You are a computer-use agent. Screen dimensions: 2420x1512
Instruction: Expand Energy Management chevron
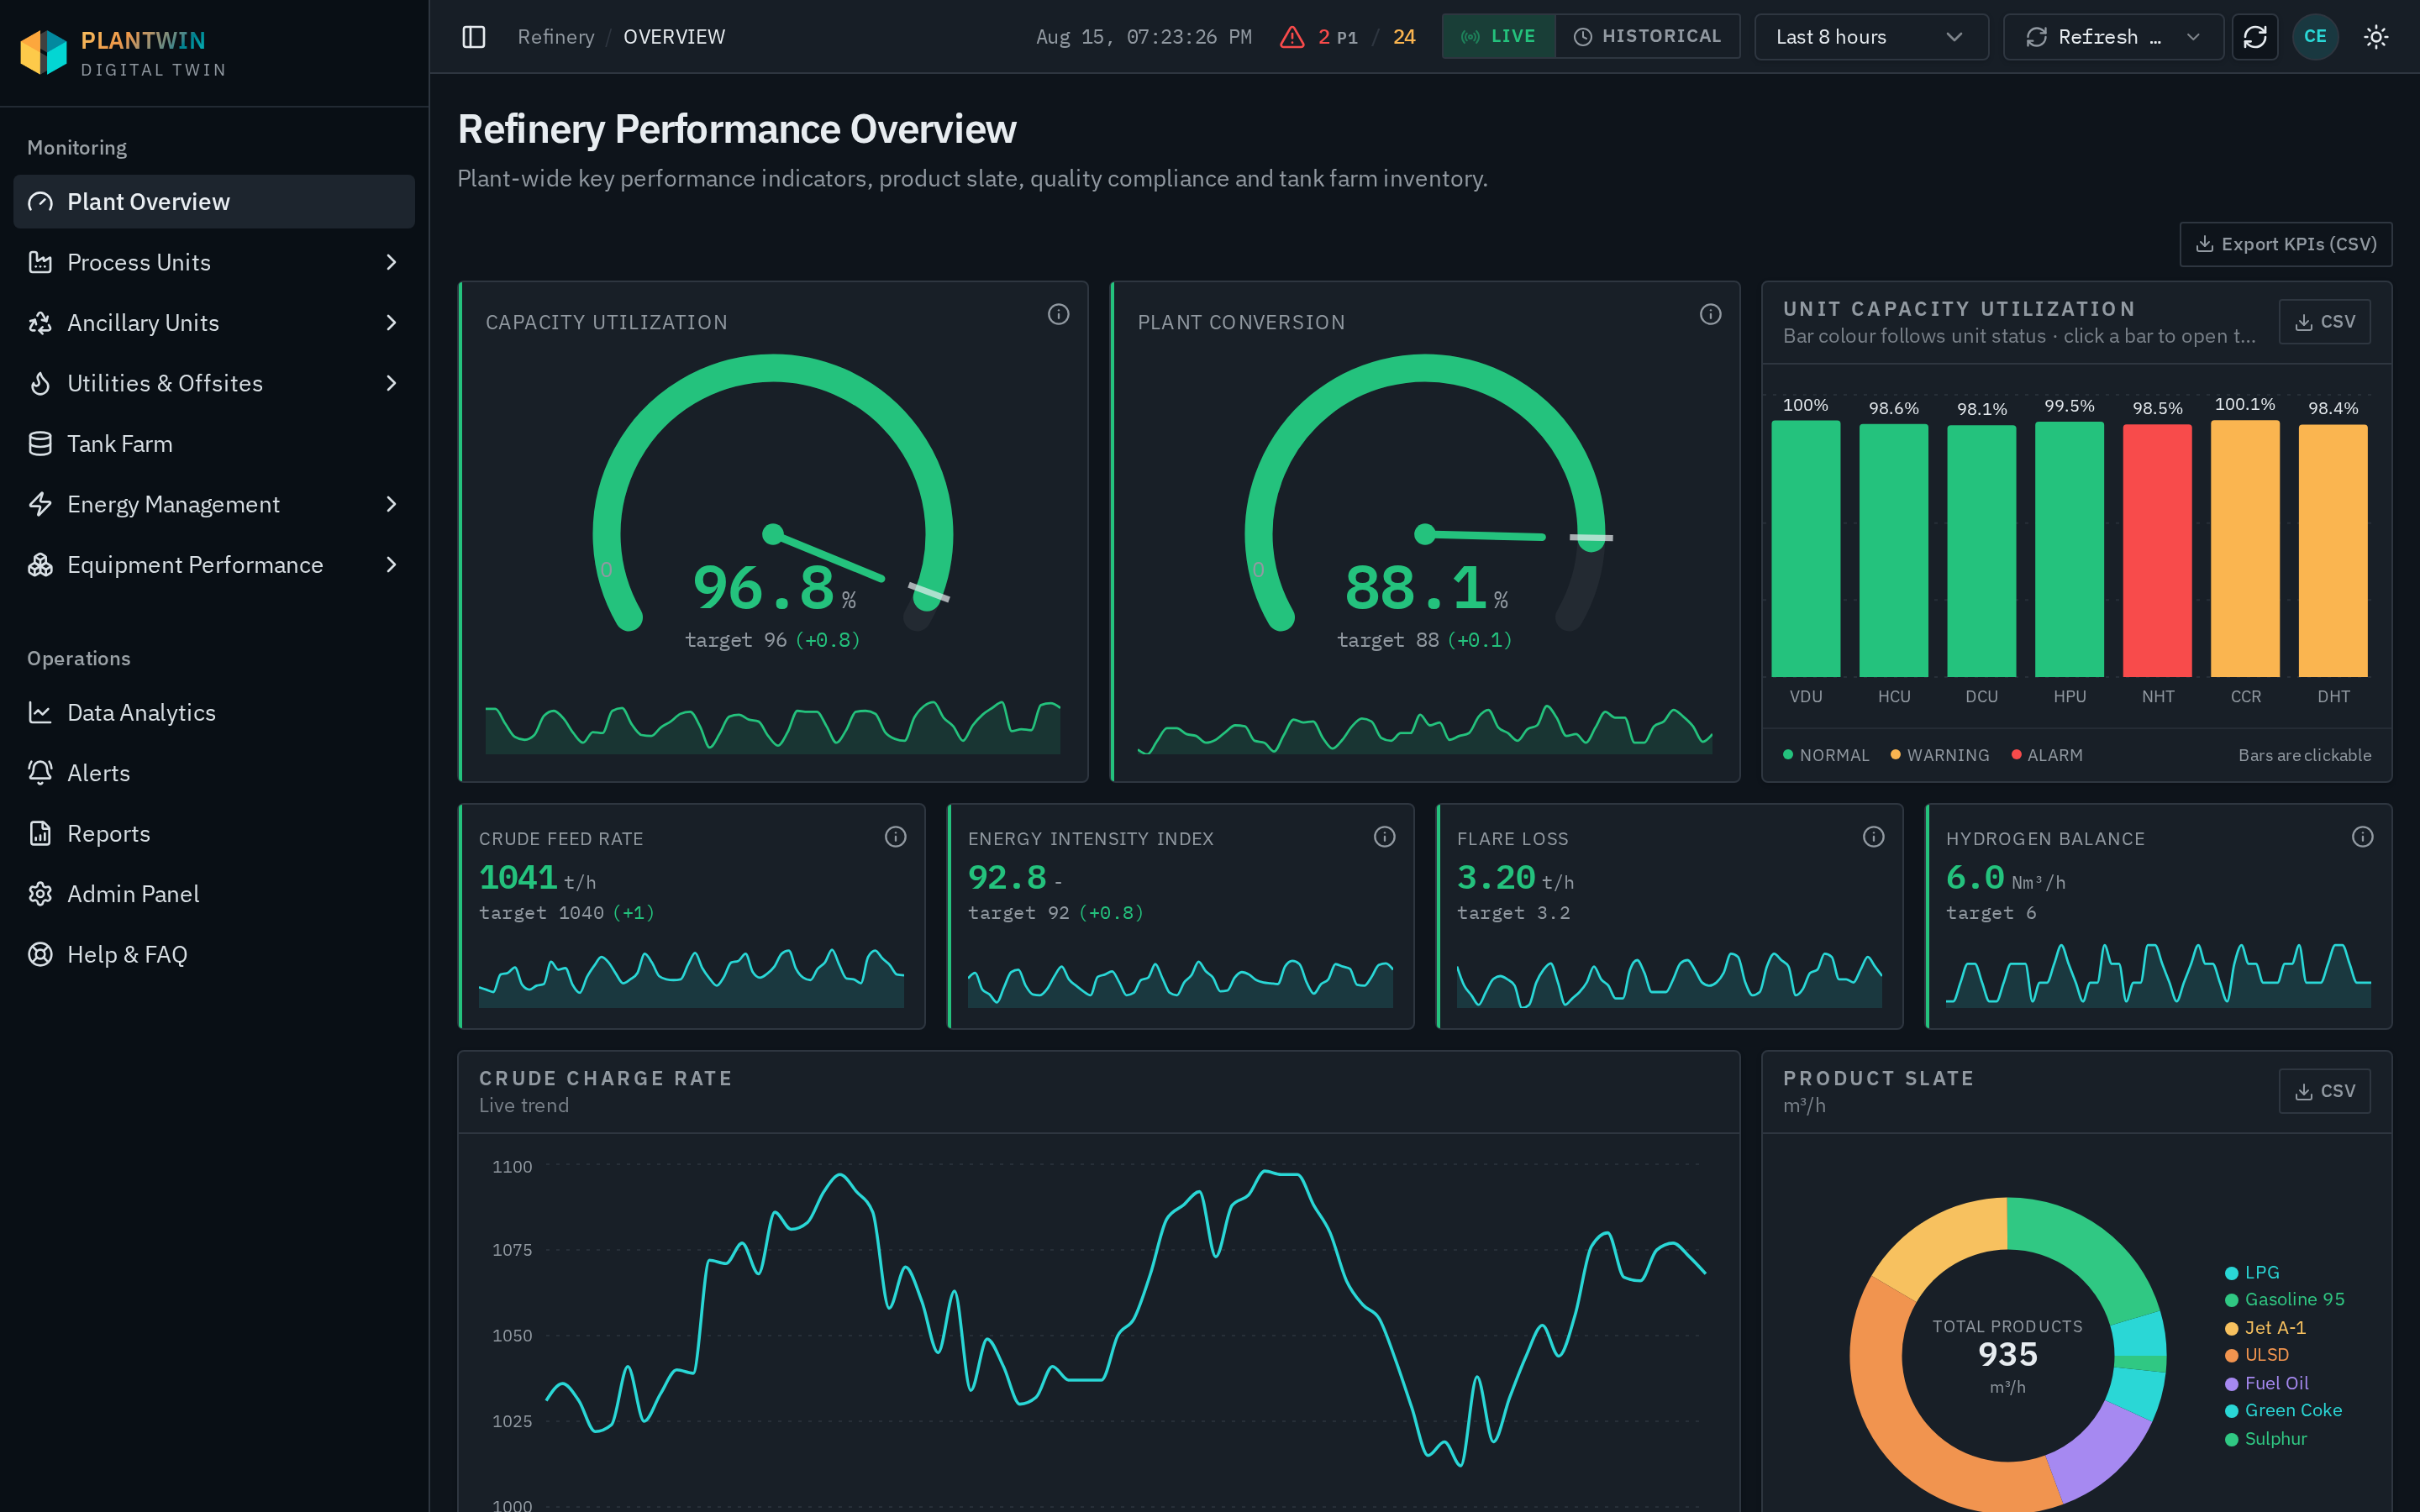[391, 504]
